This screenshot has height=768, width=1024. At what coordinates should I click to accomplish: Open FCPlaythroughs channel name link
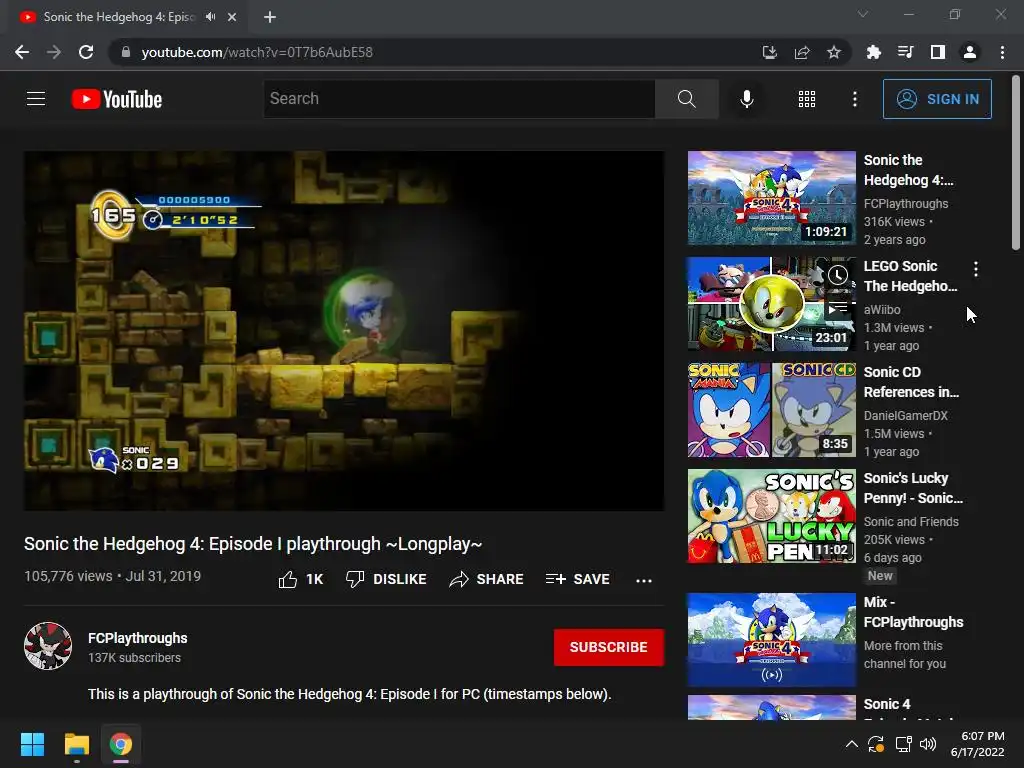coord(138,638)
